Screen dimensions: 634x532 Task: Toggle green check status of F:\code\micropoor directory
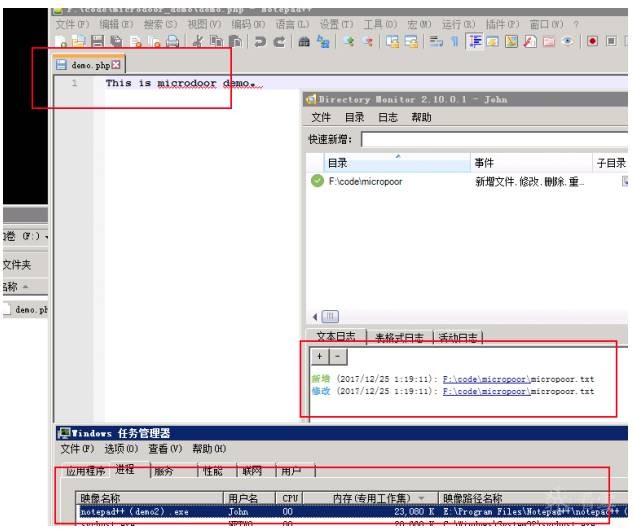click(x=318, y=181)
